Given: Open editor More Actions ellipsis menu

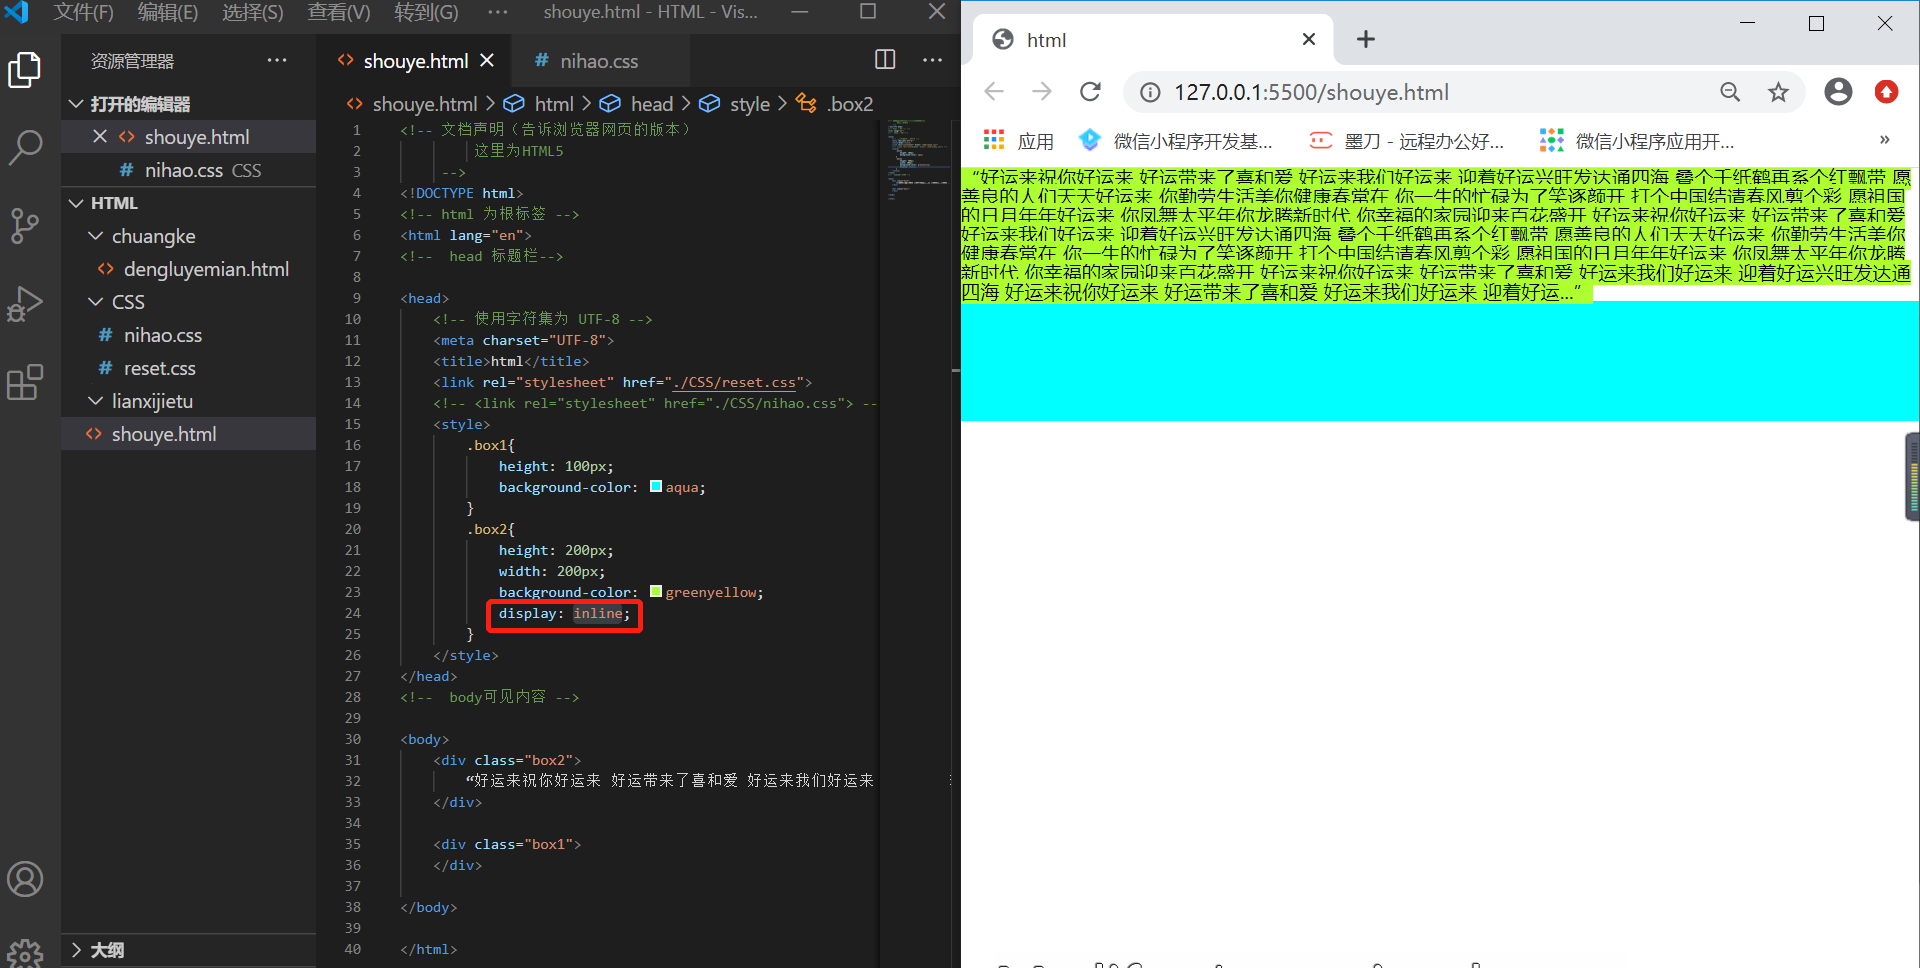Looking at the screenshot, I should point(933,60).
